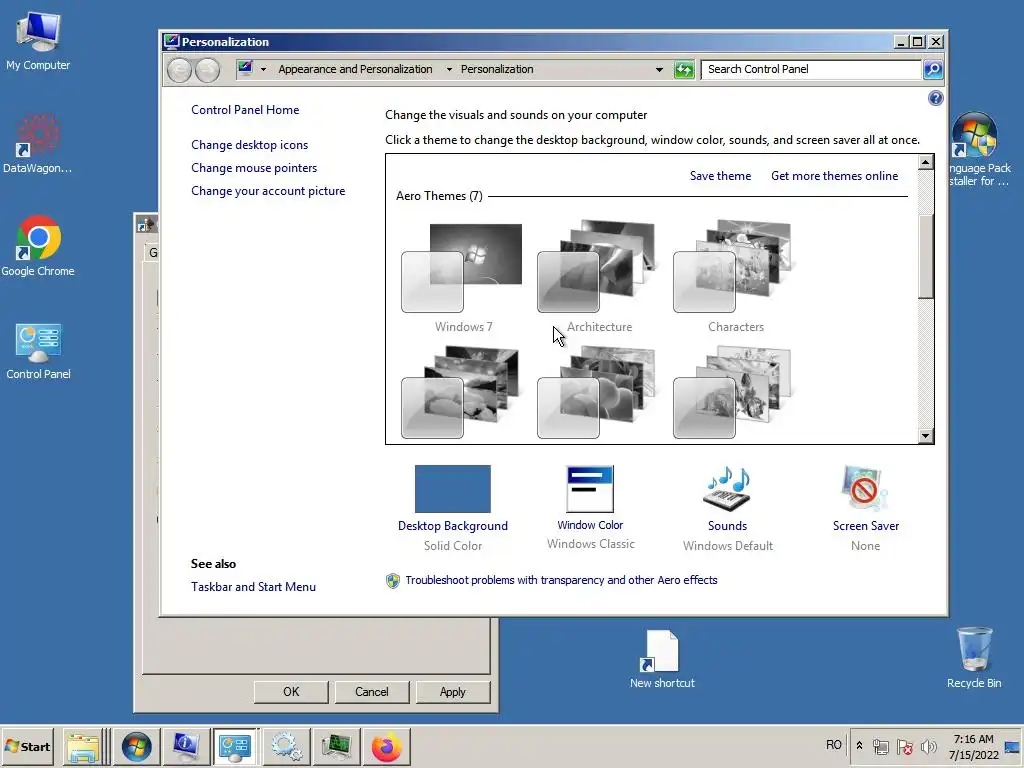Open Google Chrome desktop icon
The height and width of the screenshot is (768, 1024).
coord(38,247)
